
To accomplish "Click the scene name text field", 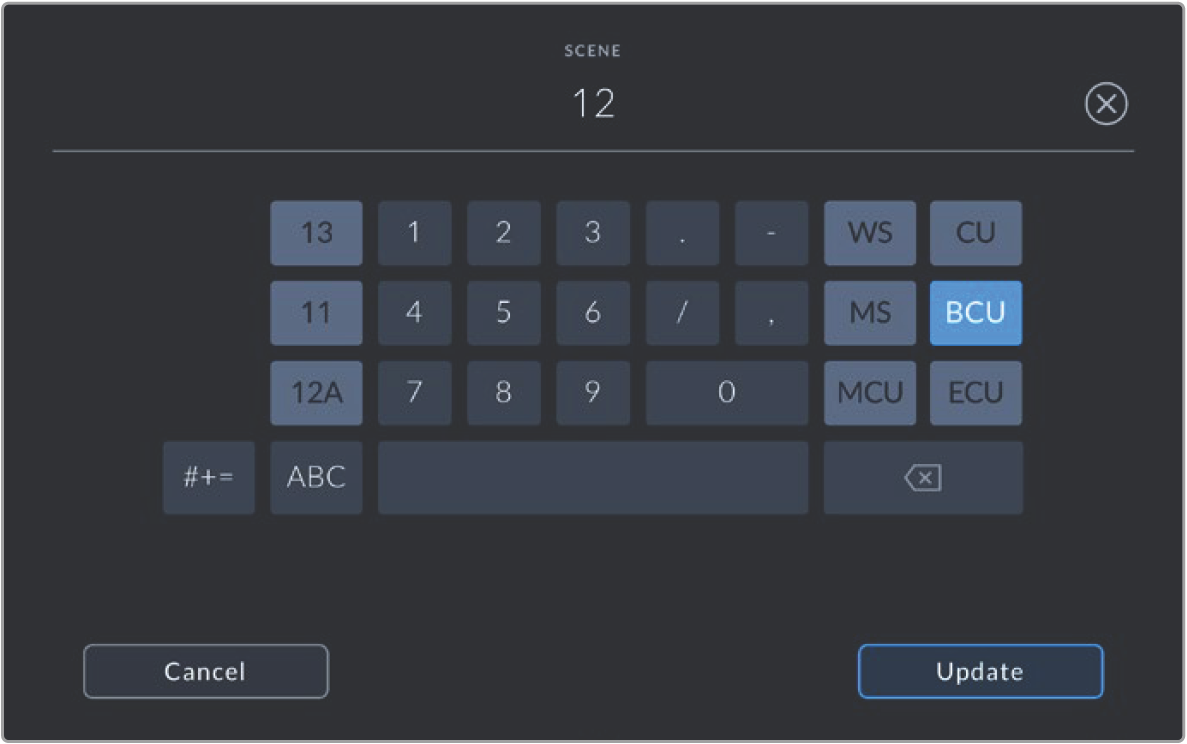I will tap(594, 104).
